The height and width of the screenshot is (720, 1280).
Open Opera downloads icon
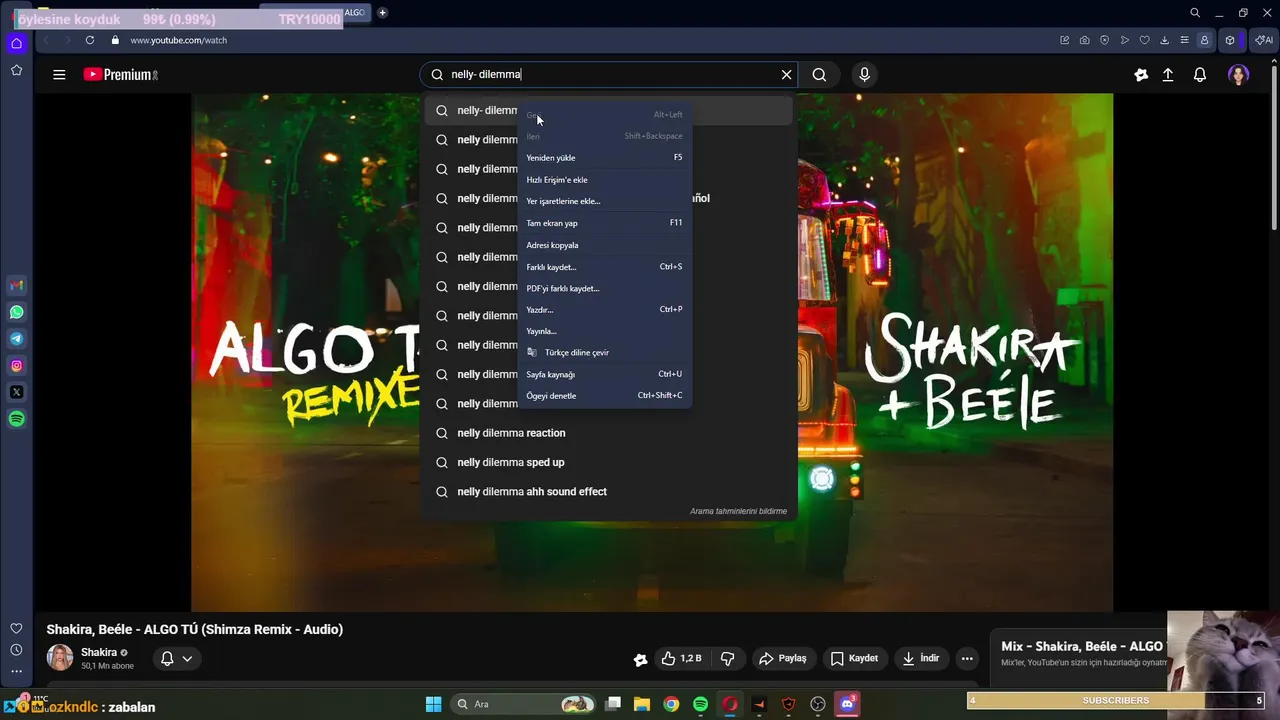(1165, 40)
